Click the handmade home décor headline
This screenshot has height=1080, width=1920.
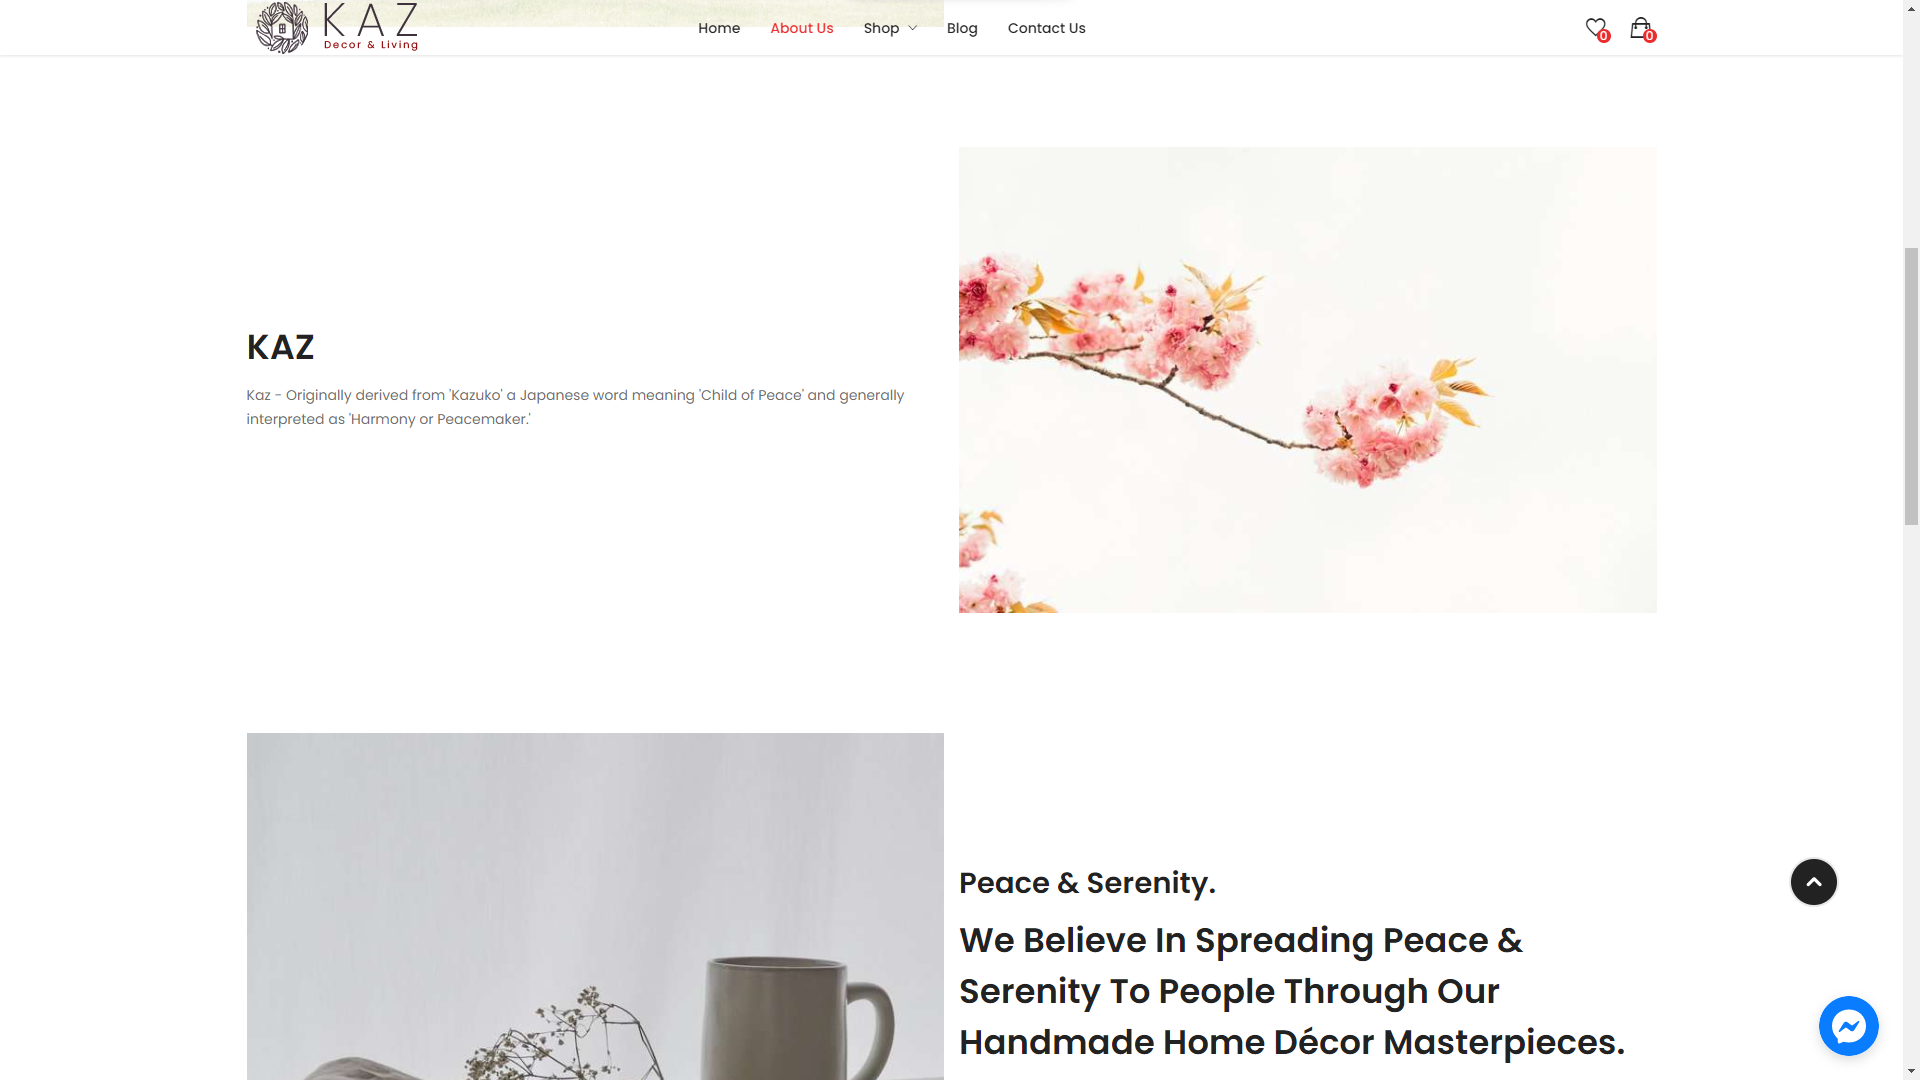click(1292, 991)
